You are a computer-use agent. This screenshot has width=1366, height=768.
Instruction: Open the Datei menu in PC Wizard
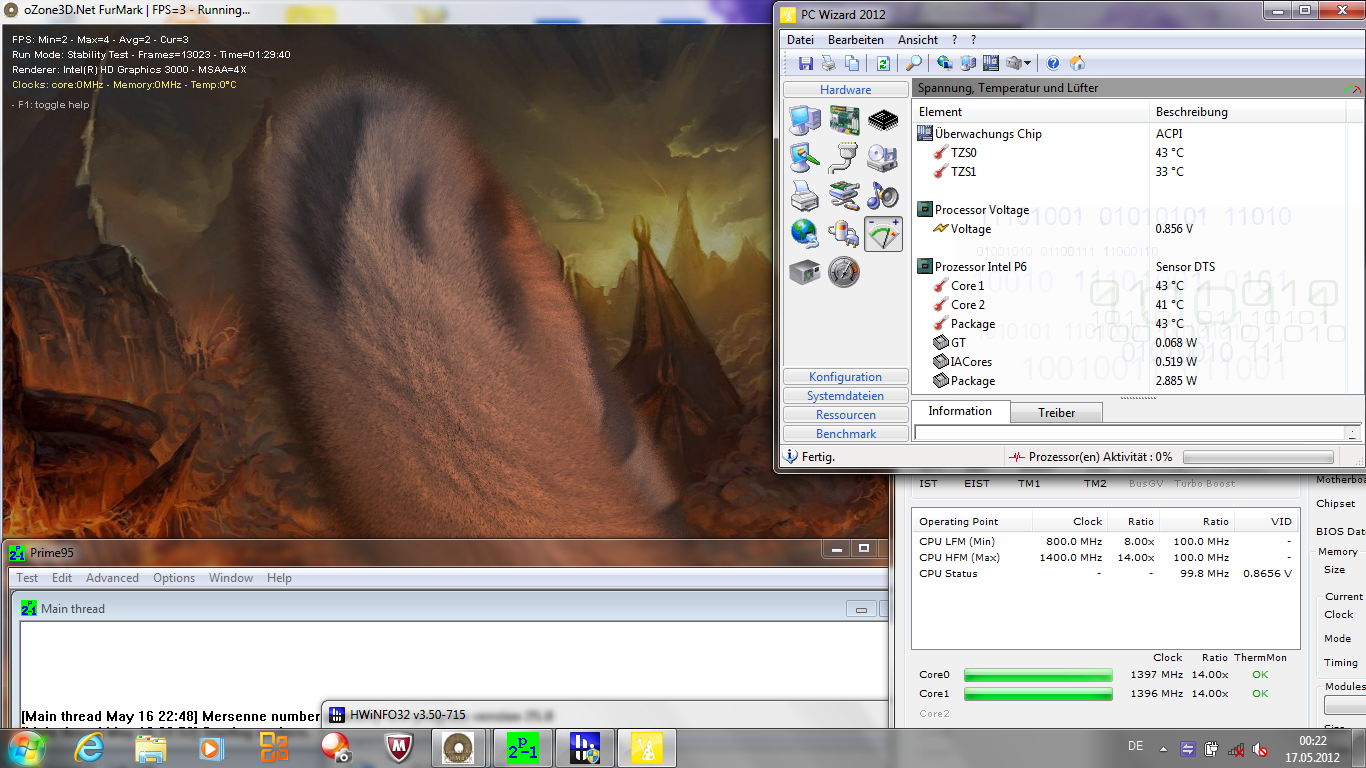click(800, 40)
